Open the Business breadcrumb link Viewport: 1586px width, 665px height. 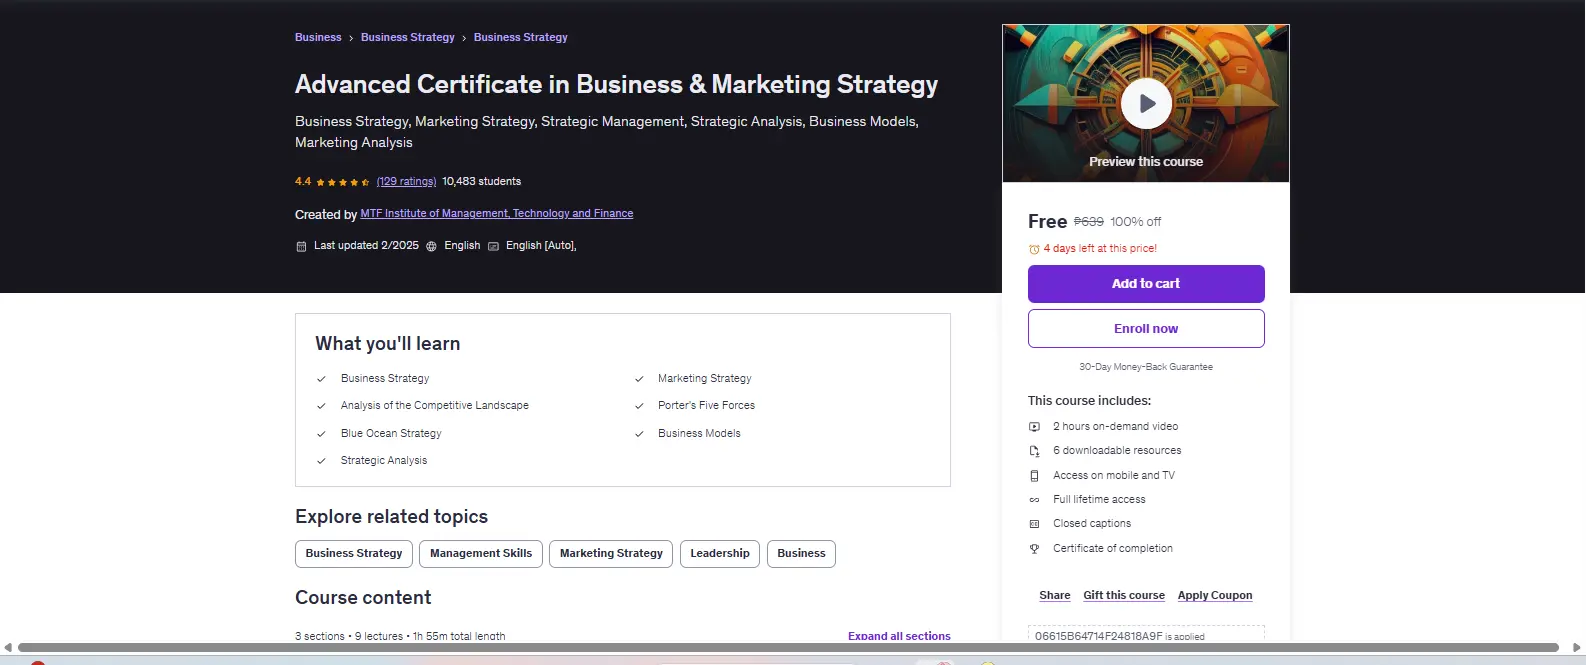tap(318, 37)
